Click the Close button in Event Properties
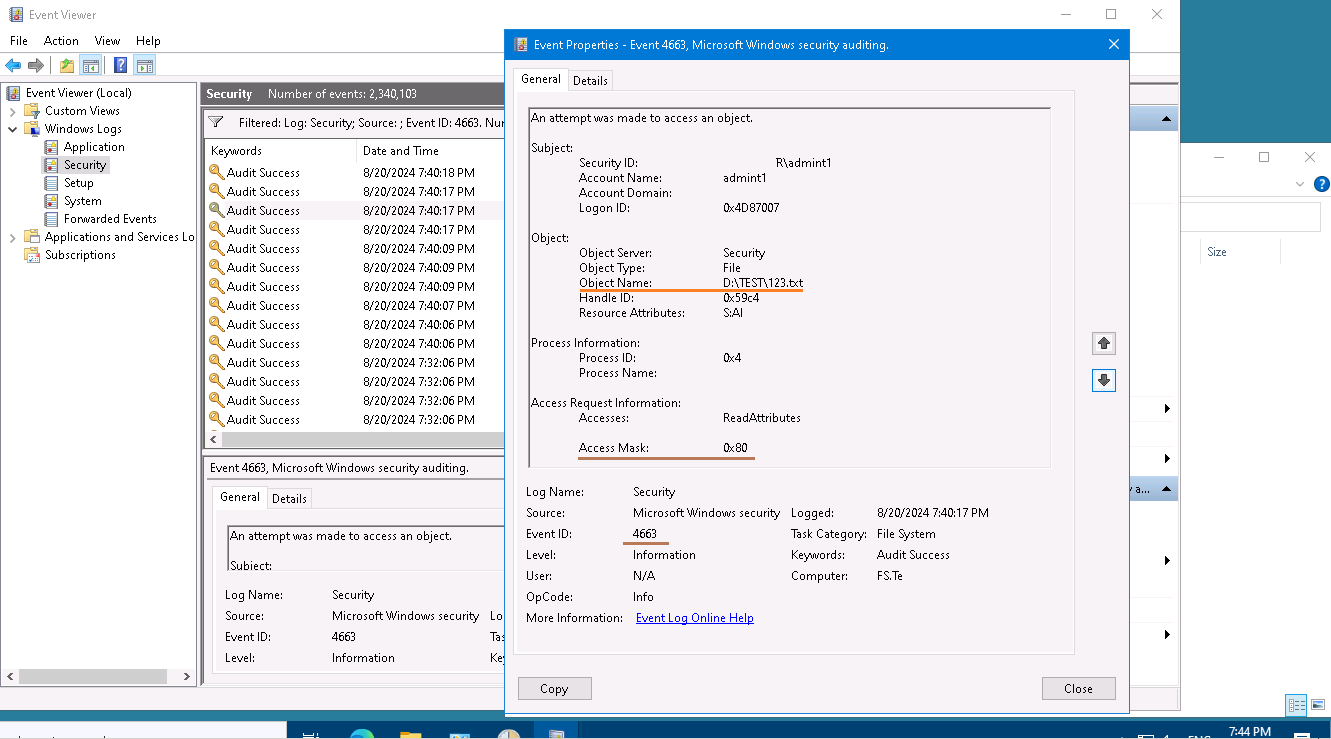 point(1078,688)
